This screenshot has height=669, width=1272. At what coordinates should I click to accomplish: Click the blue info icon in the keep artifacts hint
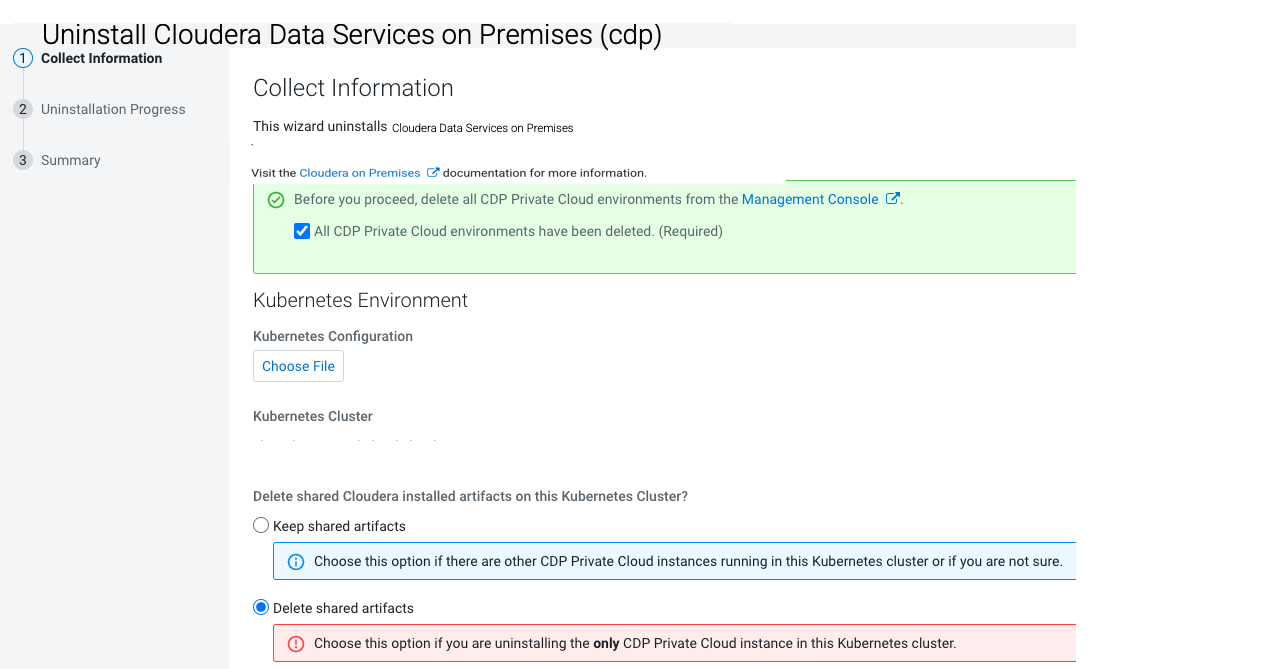click(296, 562)
